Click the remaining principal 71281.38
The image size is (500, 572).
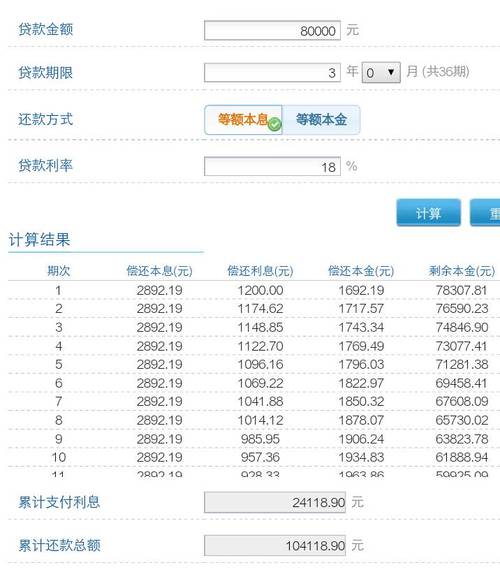click(462, 364)
